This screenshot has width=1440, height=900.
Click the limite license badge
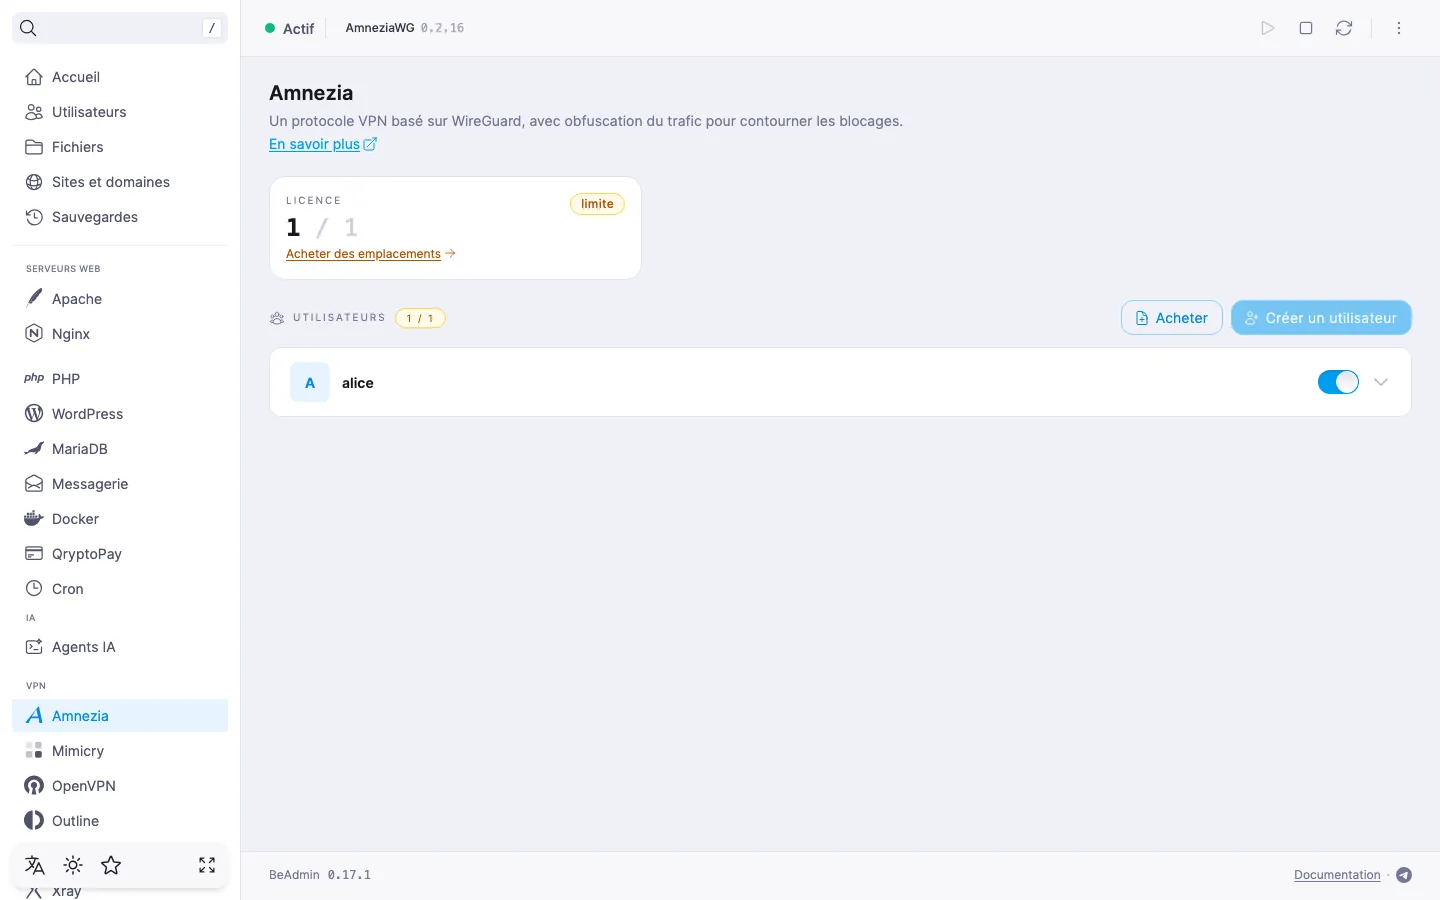tap(597, 204)
